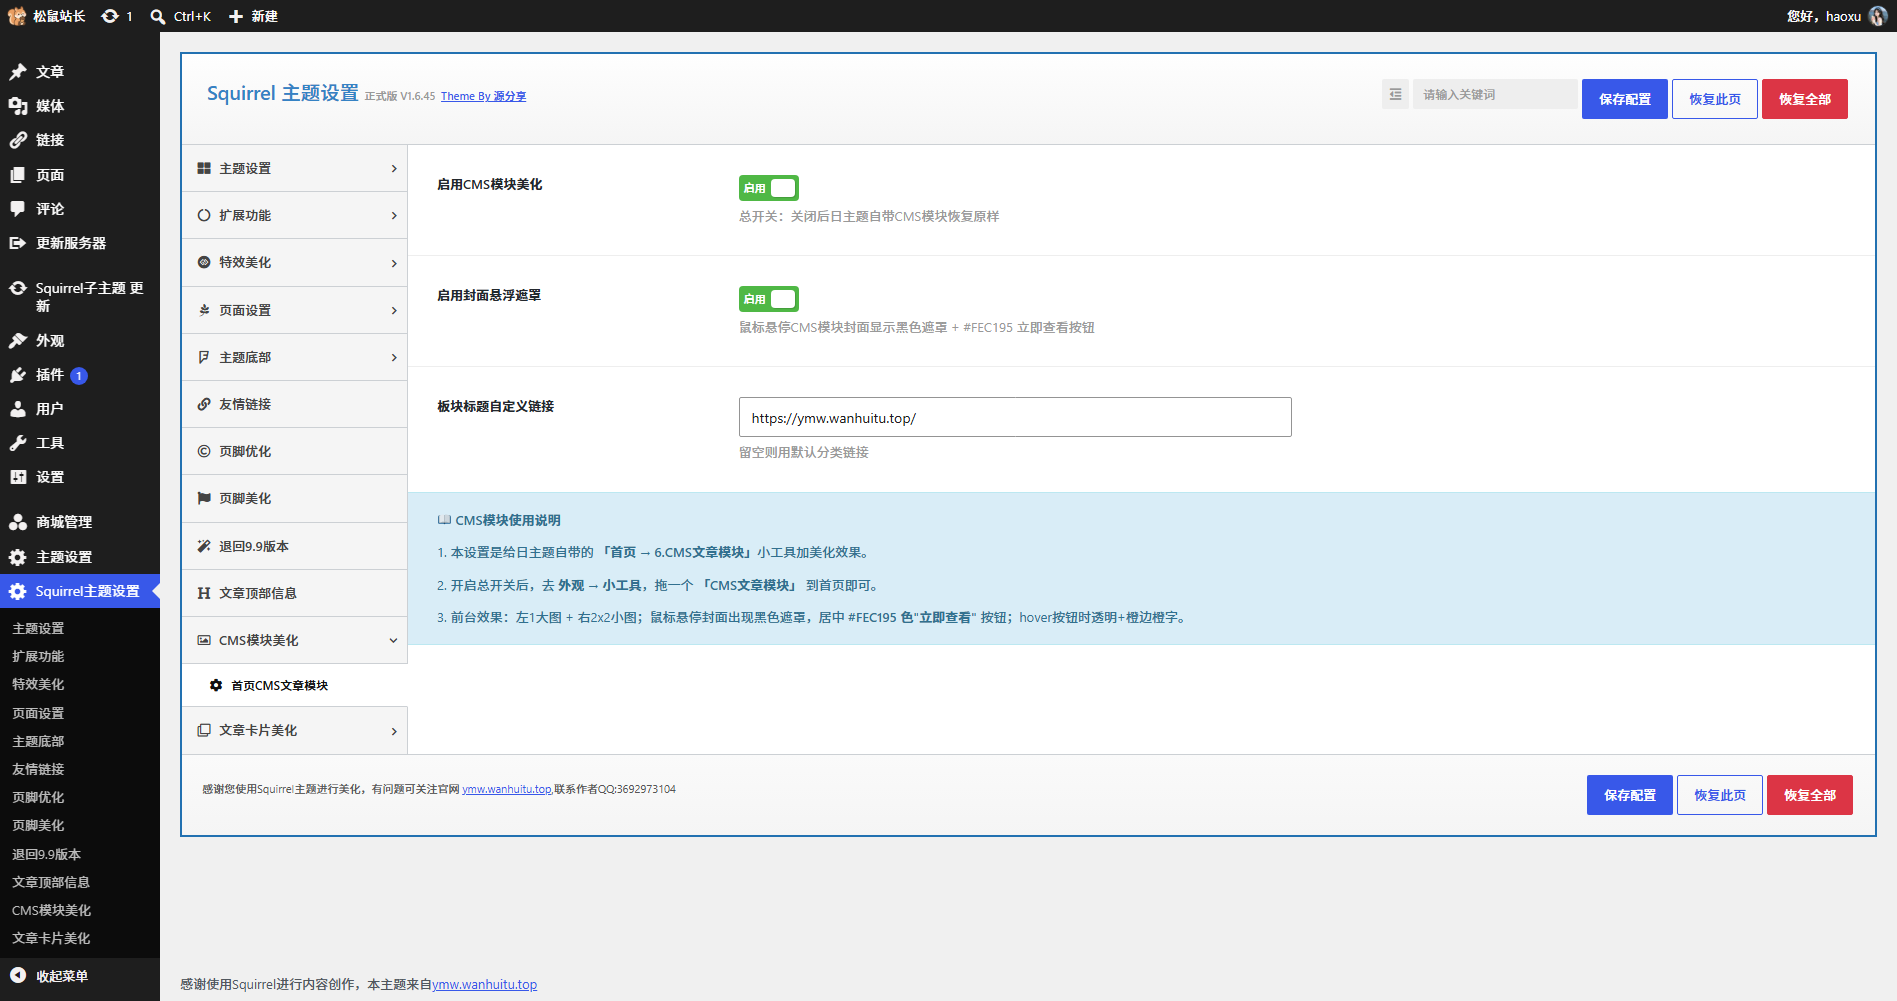The width and height of the screenshot is (1897, 1001).
Task: Open the 媒体 media icon
Action: [18, 106]
